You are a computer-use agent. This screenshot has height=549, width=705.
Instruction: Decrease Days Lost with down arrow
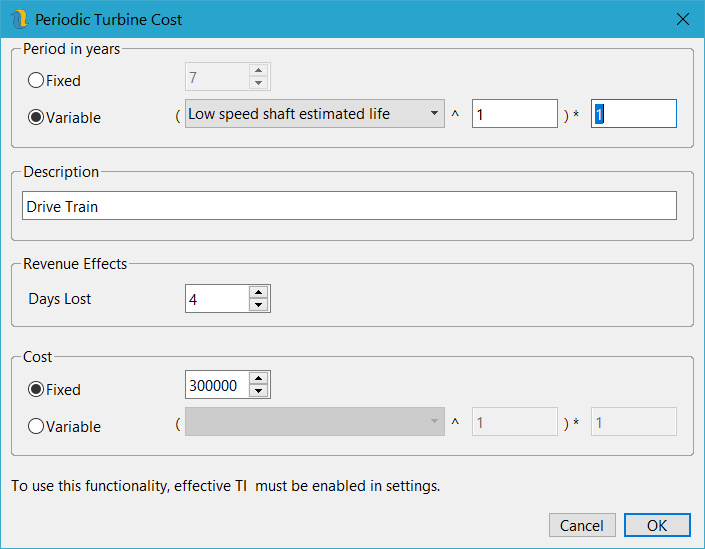(x=258, y=305)
